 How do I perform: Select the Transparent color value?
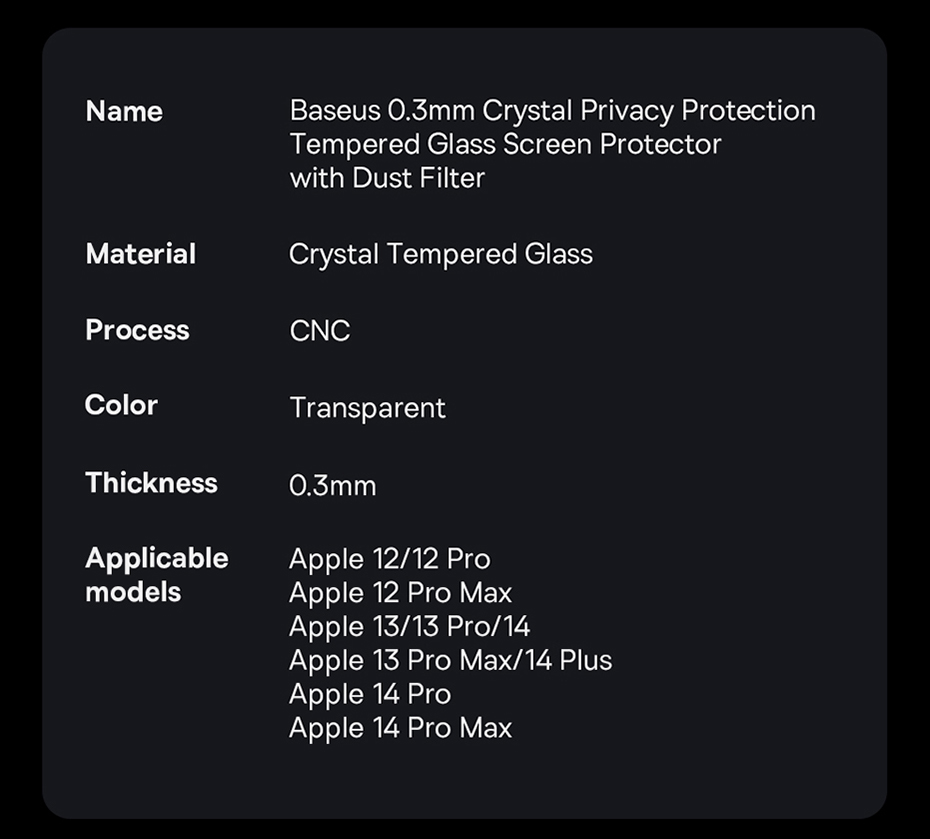[x=367, y=408]
